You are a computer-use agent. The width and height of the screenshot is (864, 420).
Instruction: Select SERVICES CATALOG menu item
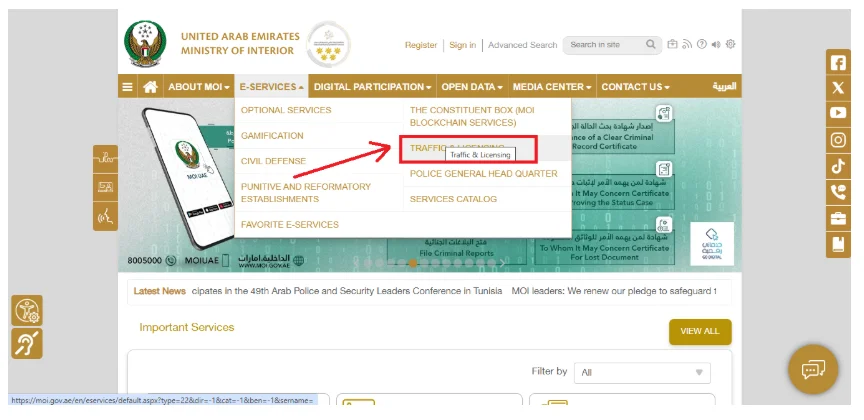tap(453, 199)
